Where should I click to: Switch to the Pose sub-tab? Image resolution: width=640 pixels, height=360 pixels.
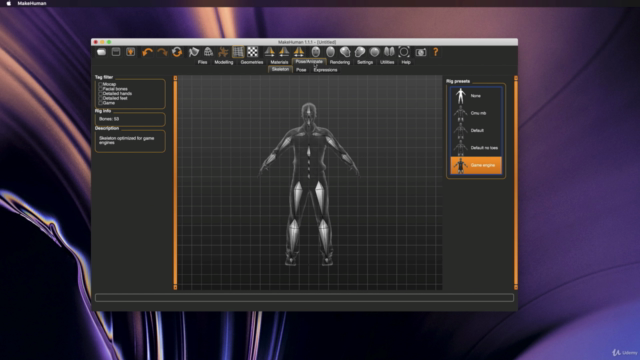point(301,70)
